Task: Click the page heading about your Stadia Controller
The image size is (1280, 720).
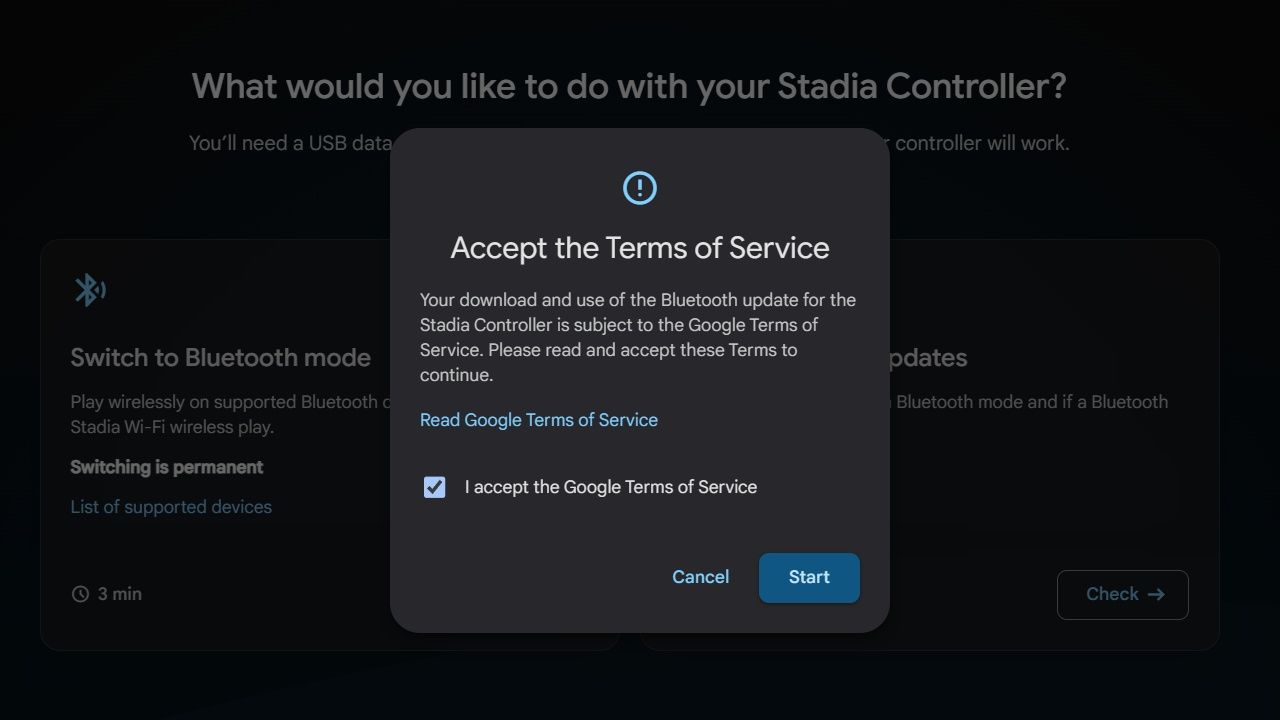Action: (629, 86)
